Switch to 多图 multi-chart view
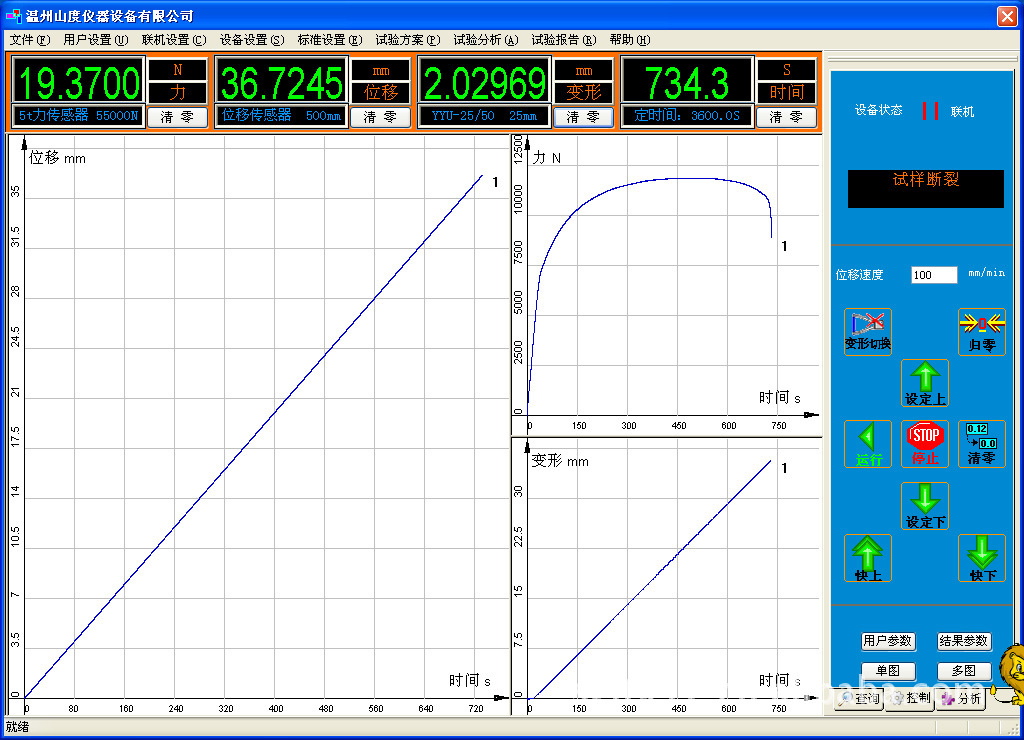The height and width of the screenshot is (740, 1024). coord(963,671)
